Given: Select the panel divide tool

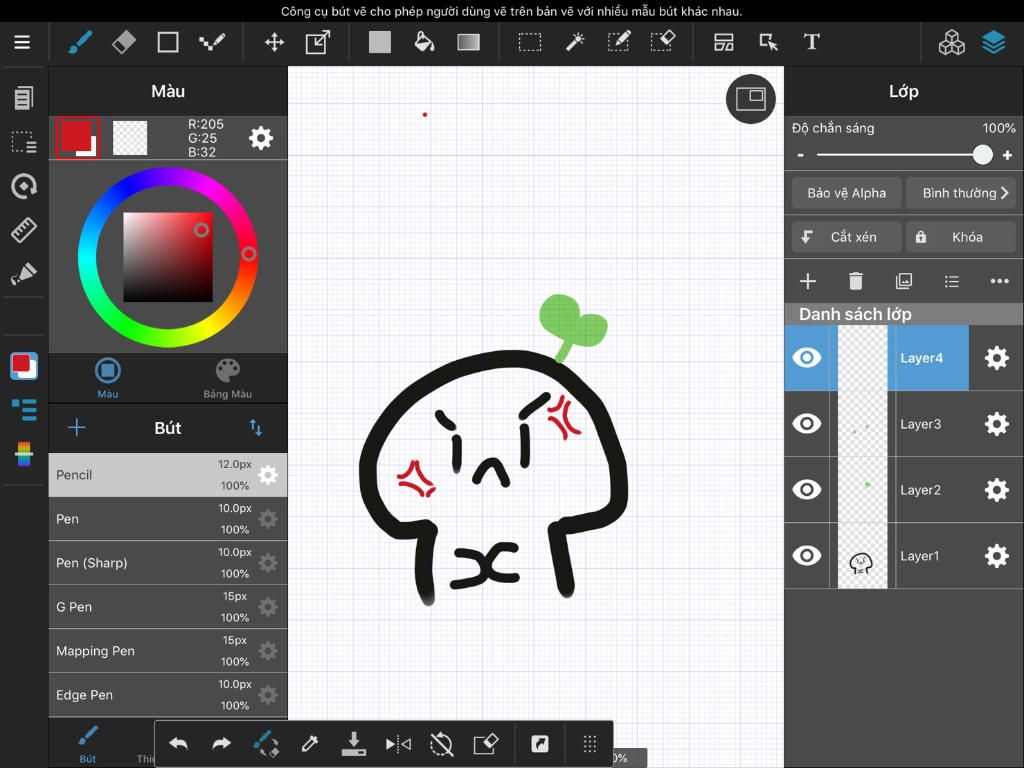Looking at the screenshot, I should 724,42.
